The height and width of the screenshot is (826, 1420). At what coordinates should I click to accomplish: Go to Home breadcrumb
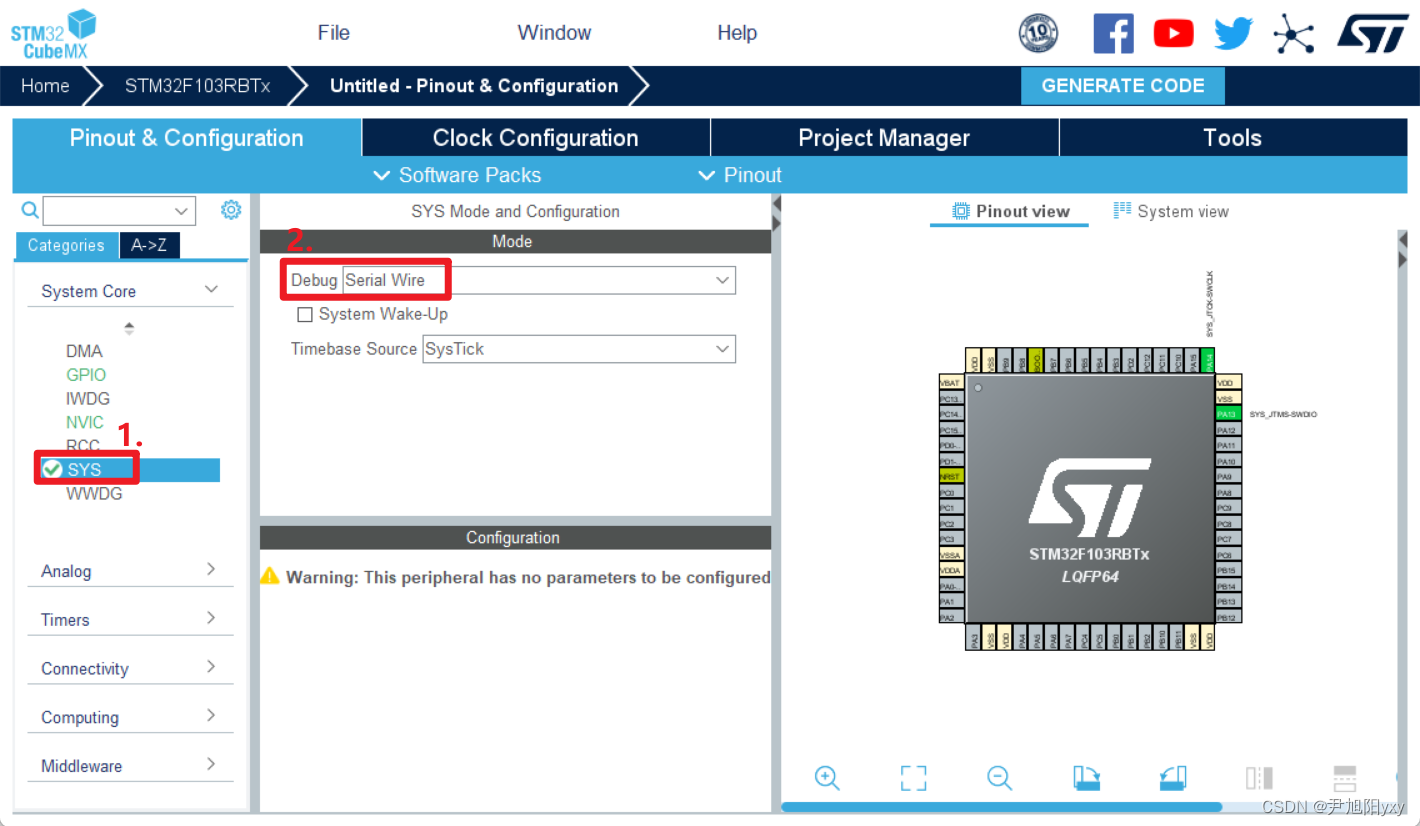click(45, 86)
